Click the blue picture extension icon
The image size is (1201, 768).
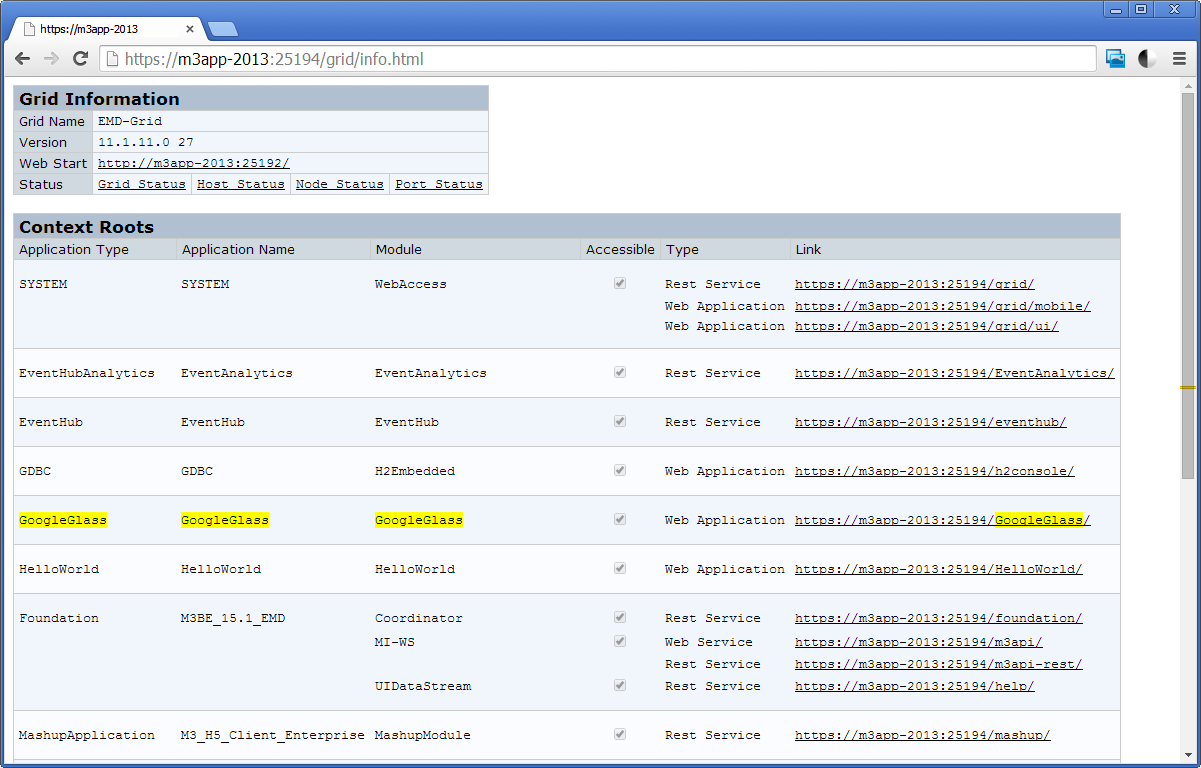coord(1115,59)
